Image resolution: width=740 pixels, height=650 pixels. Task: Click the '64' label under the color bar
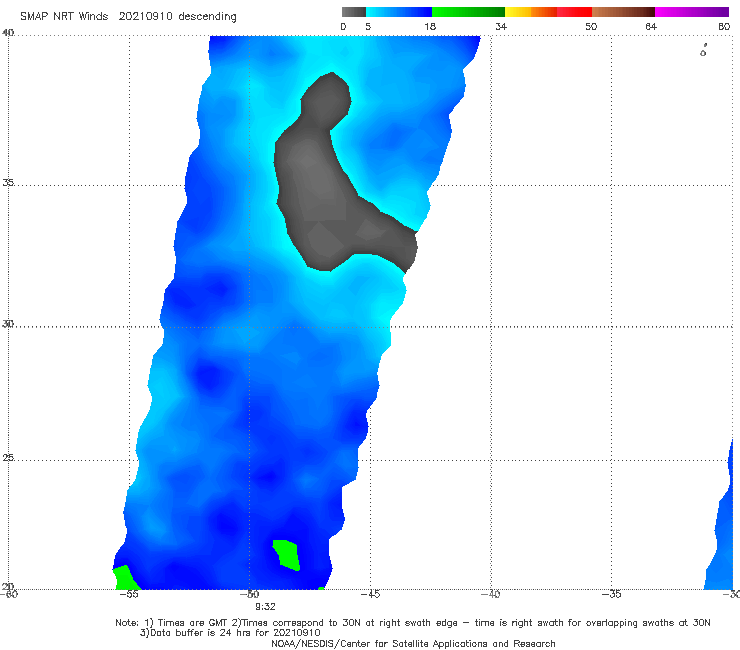(651, 26)
